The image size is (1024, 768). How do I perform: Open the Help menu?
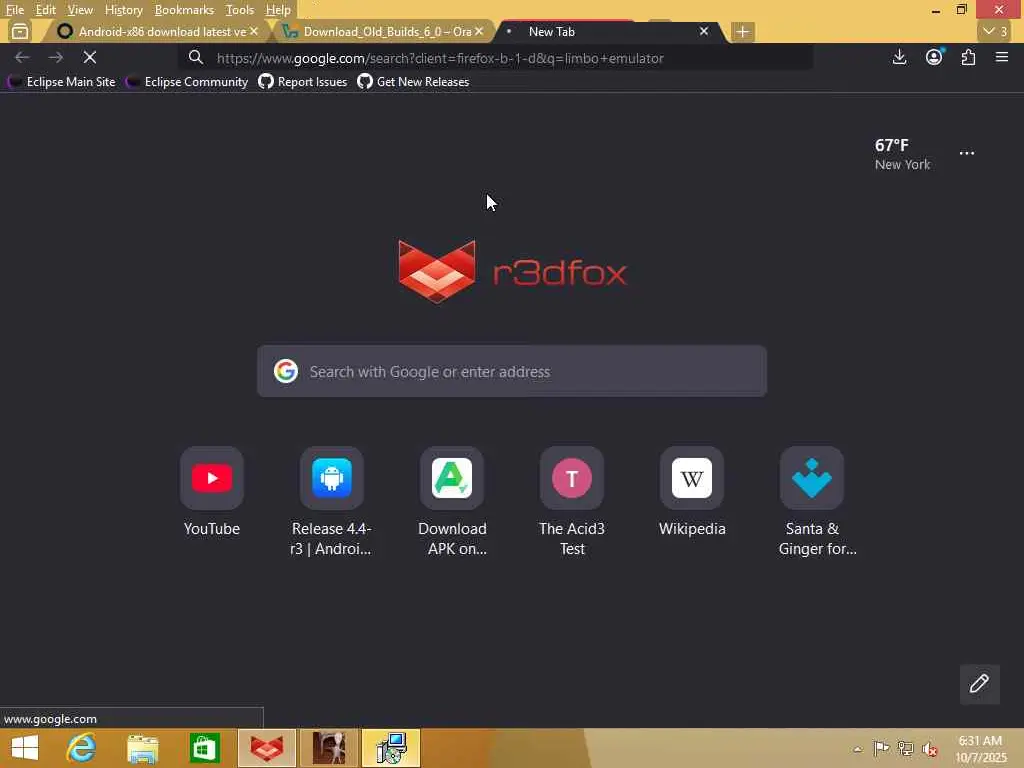tap(278, 10)
